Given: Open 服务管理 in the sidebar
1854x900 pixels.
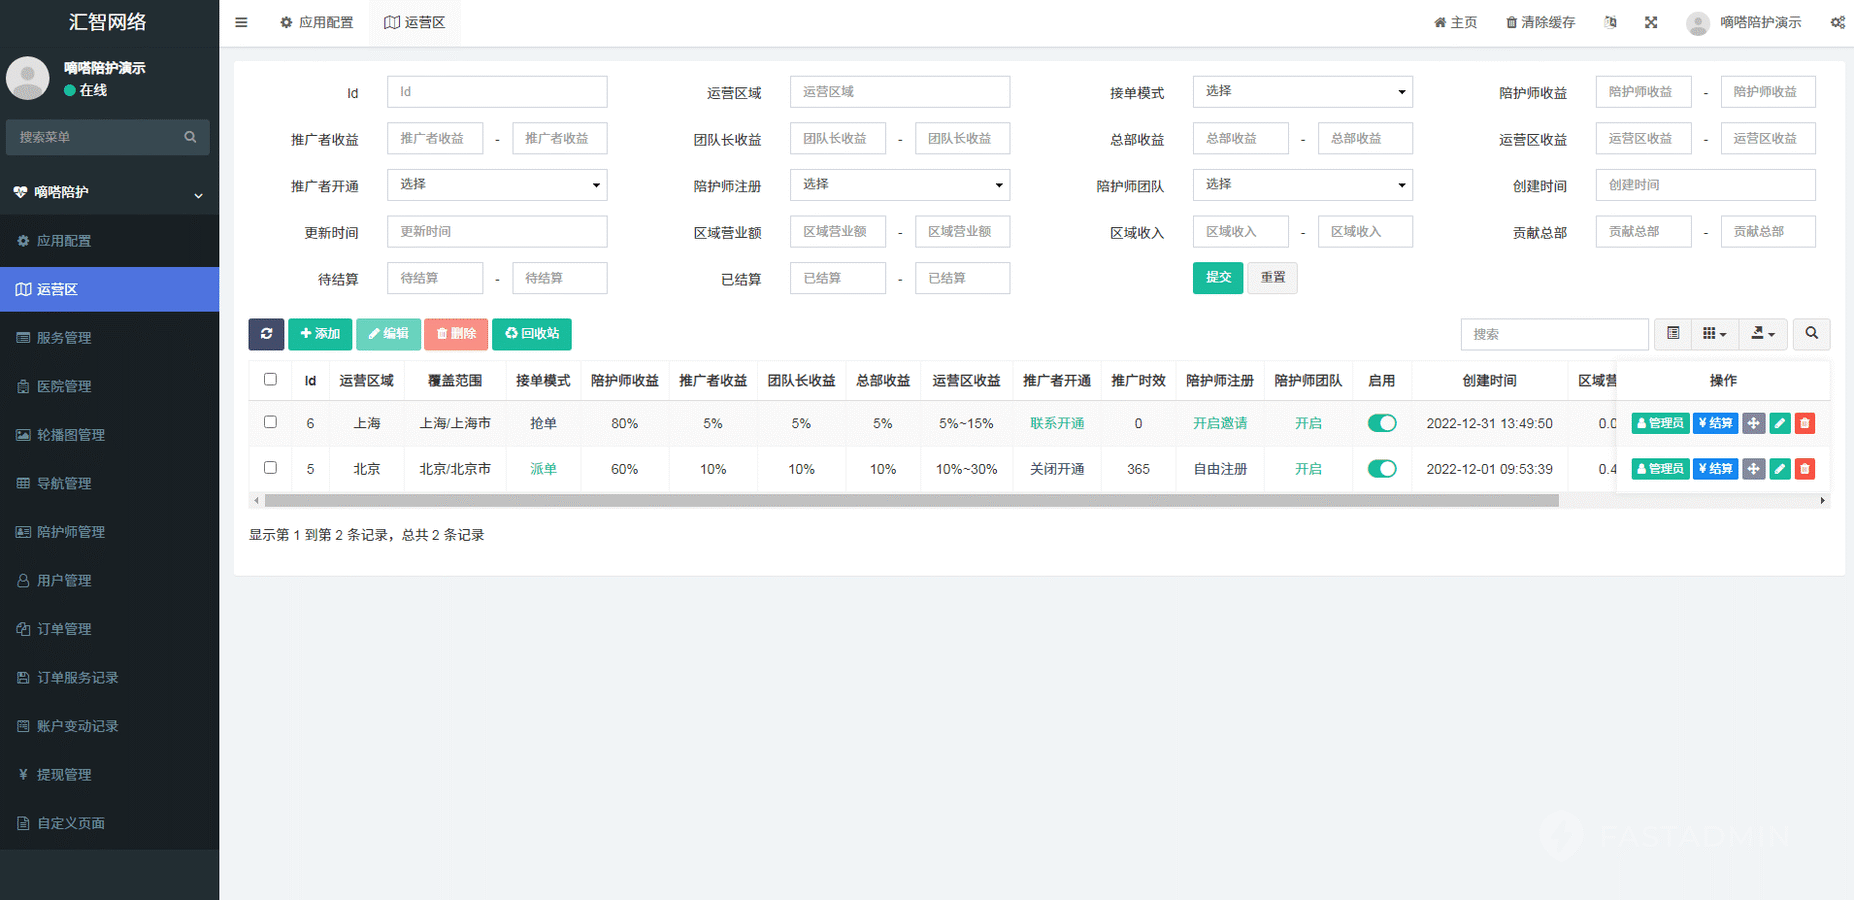Looking at the screenshot, I should point(64,338).
